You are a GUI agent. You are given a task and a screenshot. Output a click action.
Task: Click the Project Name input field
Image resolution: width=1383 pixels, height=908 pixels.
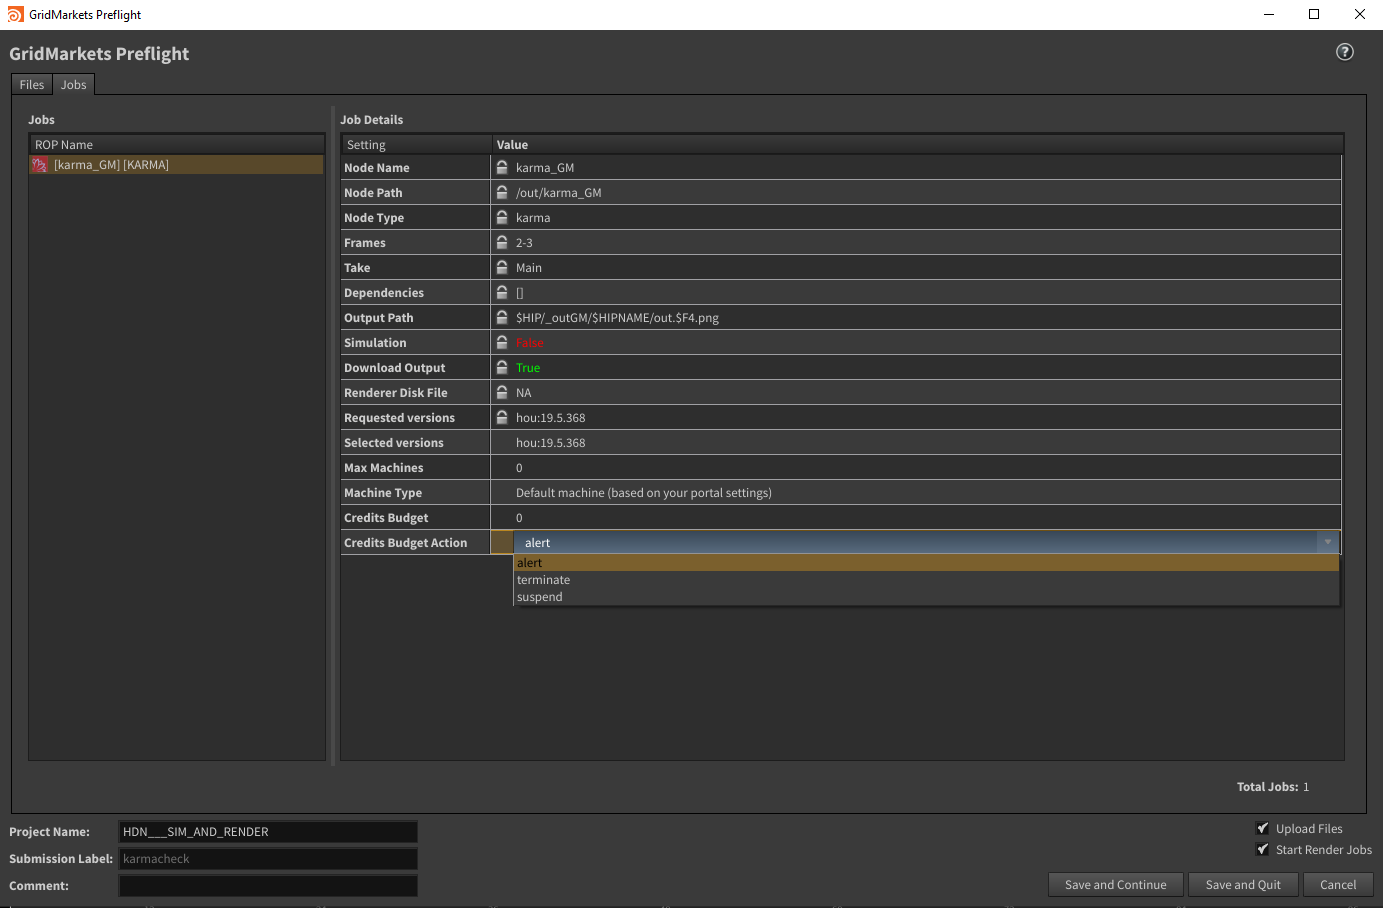pyautogui.click(x=268, y=832)
